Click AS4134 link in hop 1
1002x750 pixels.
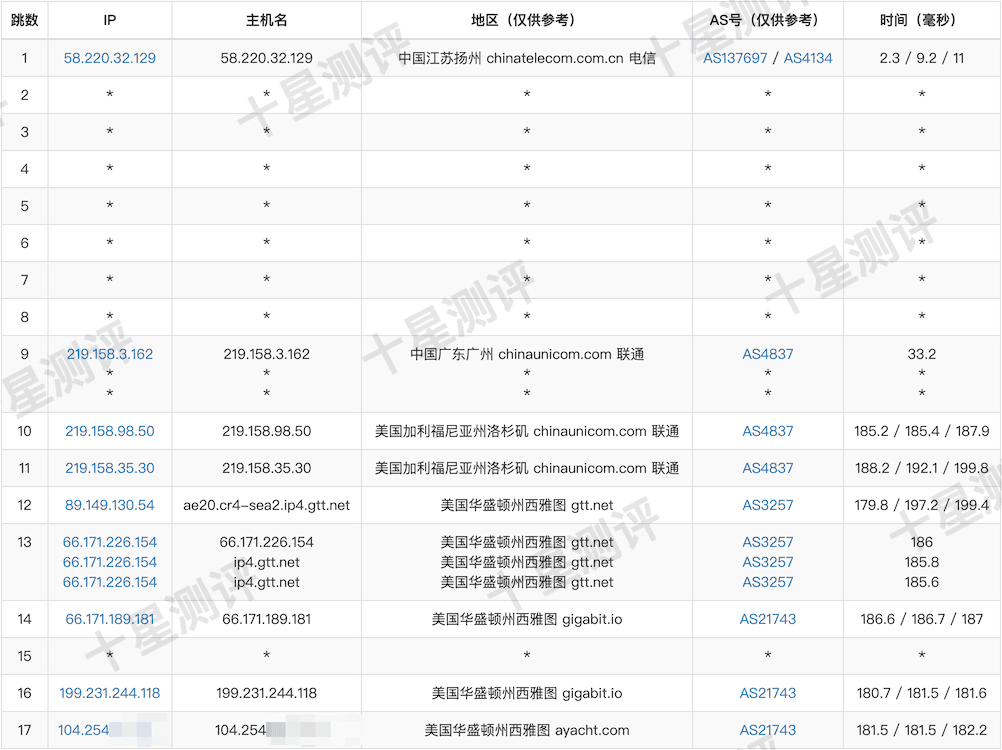click(808, 58)
